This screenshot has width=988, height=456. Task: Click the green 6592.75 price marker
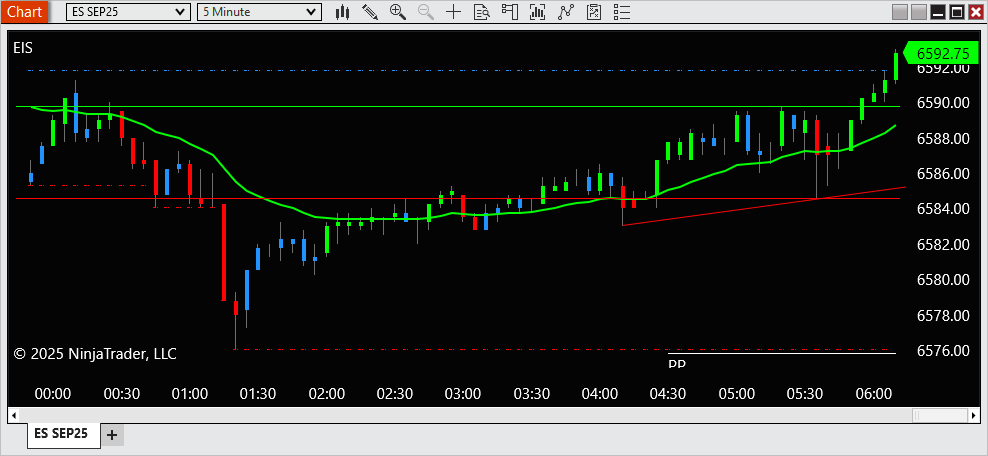941,53
